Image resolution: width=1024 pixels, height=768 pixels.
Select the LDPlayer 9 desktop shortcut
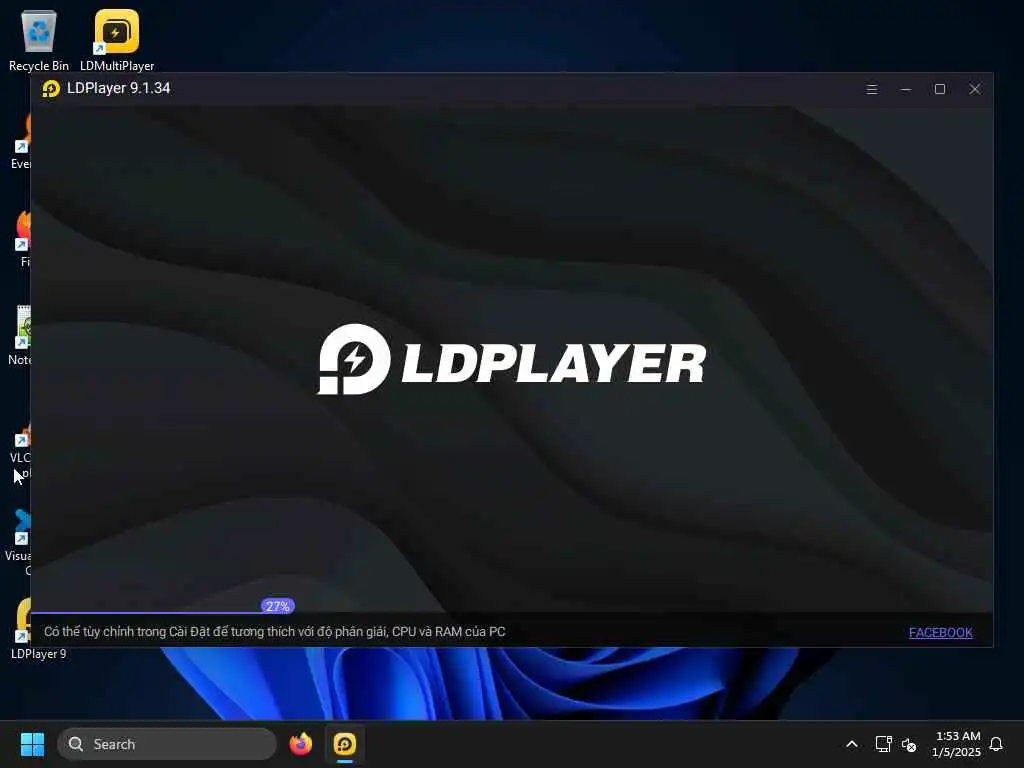click(21, 628)
